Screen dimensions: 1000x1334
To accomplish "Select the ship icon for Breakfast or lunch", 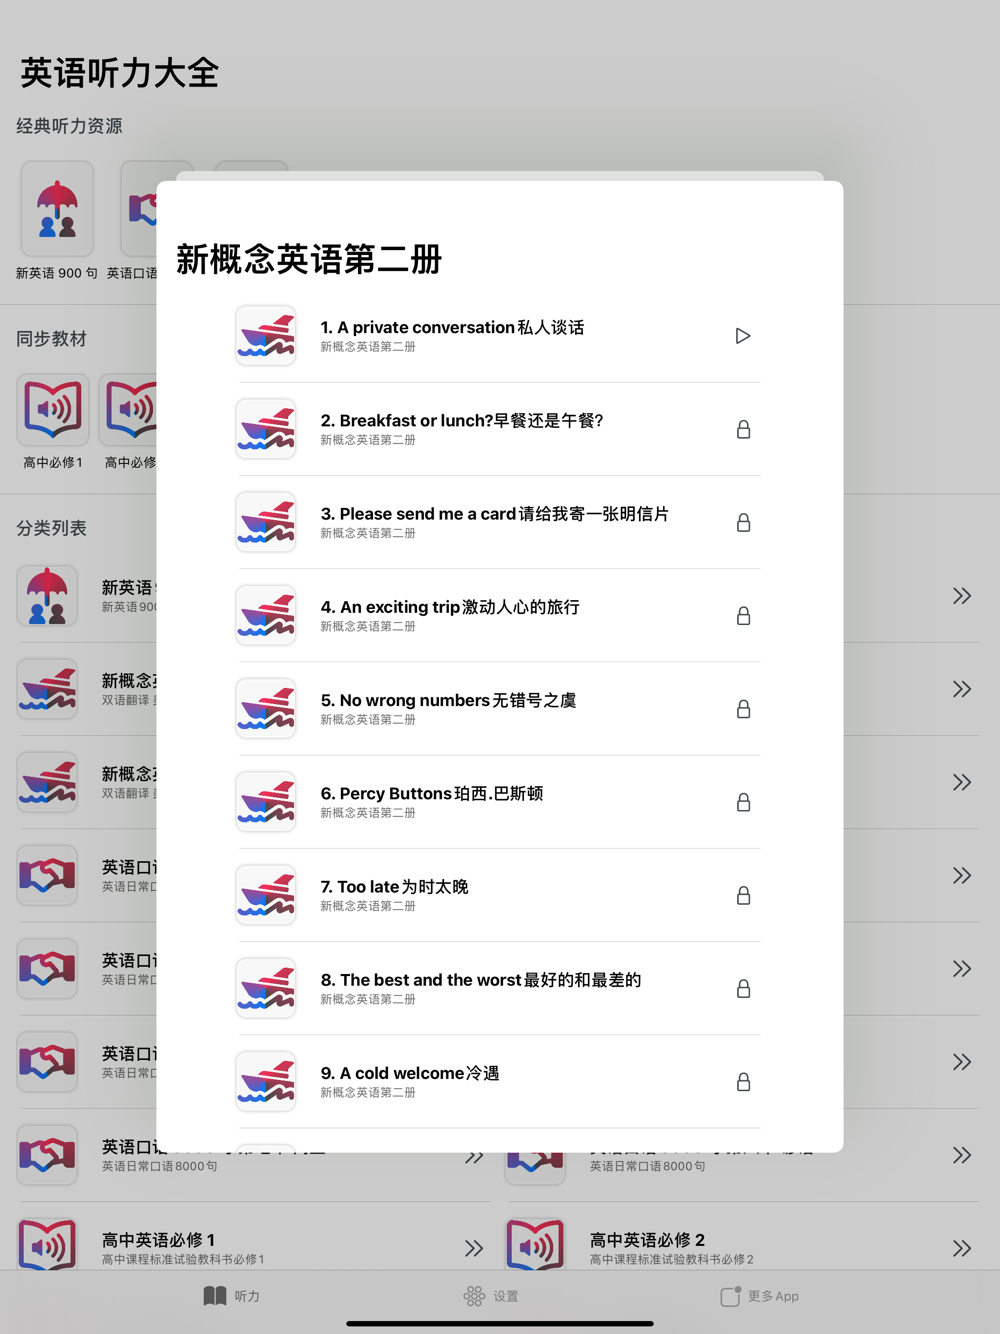I will [266, 429].
